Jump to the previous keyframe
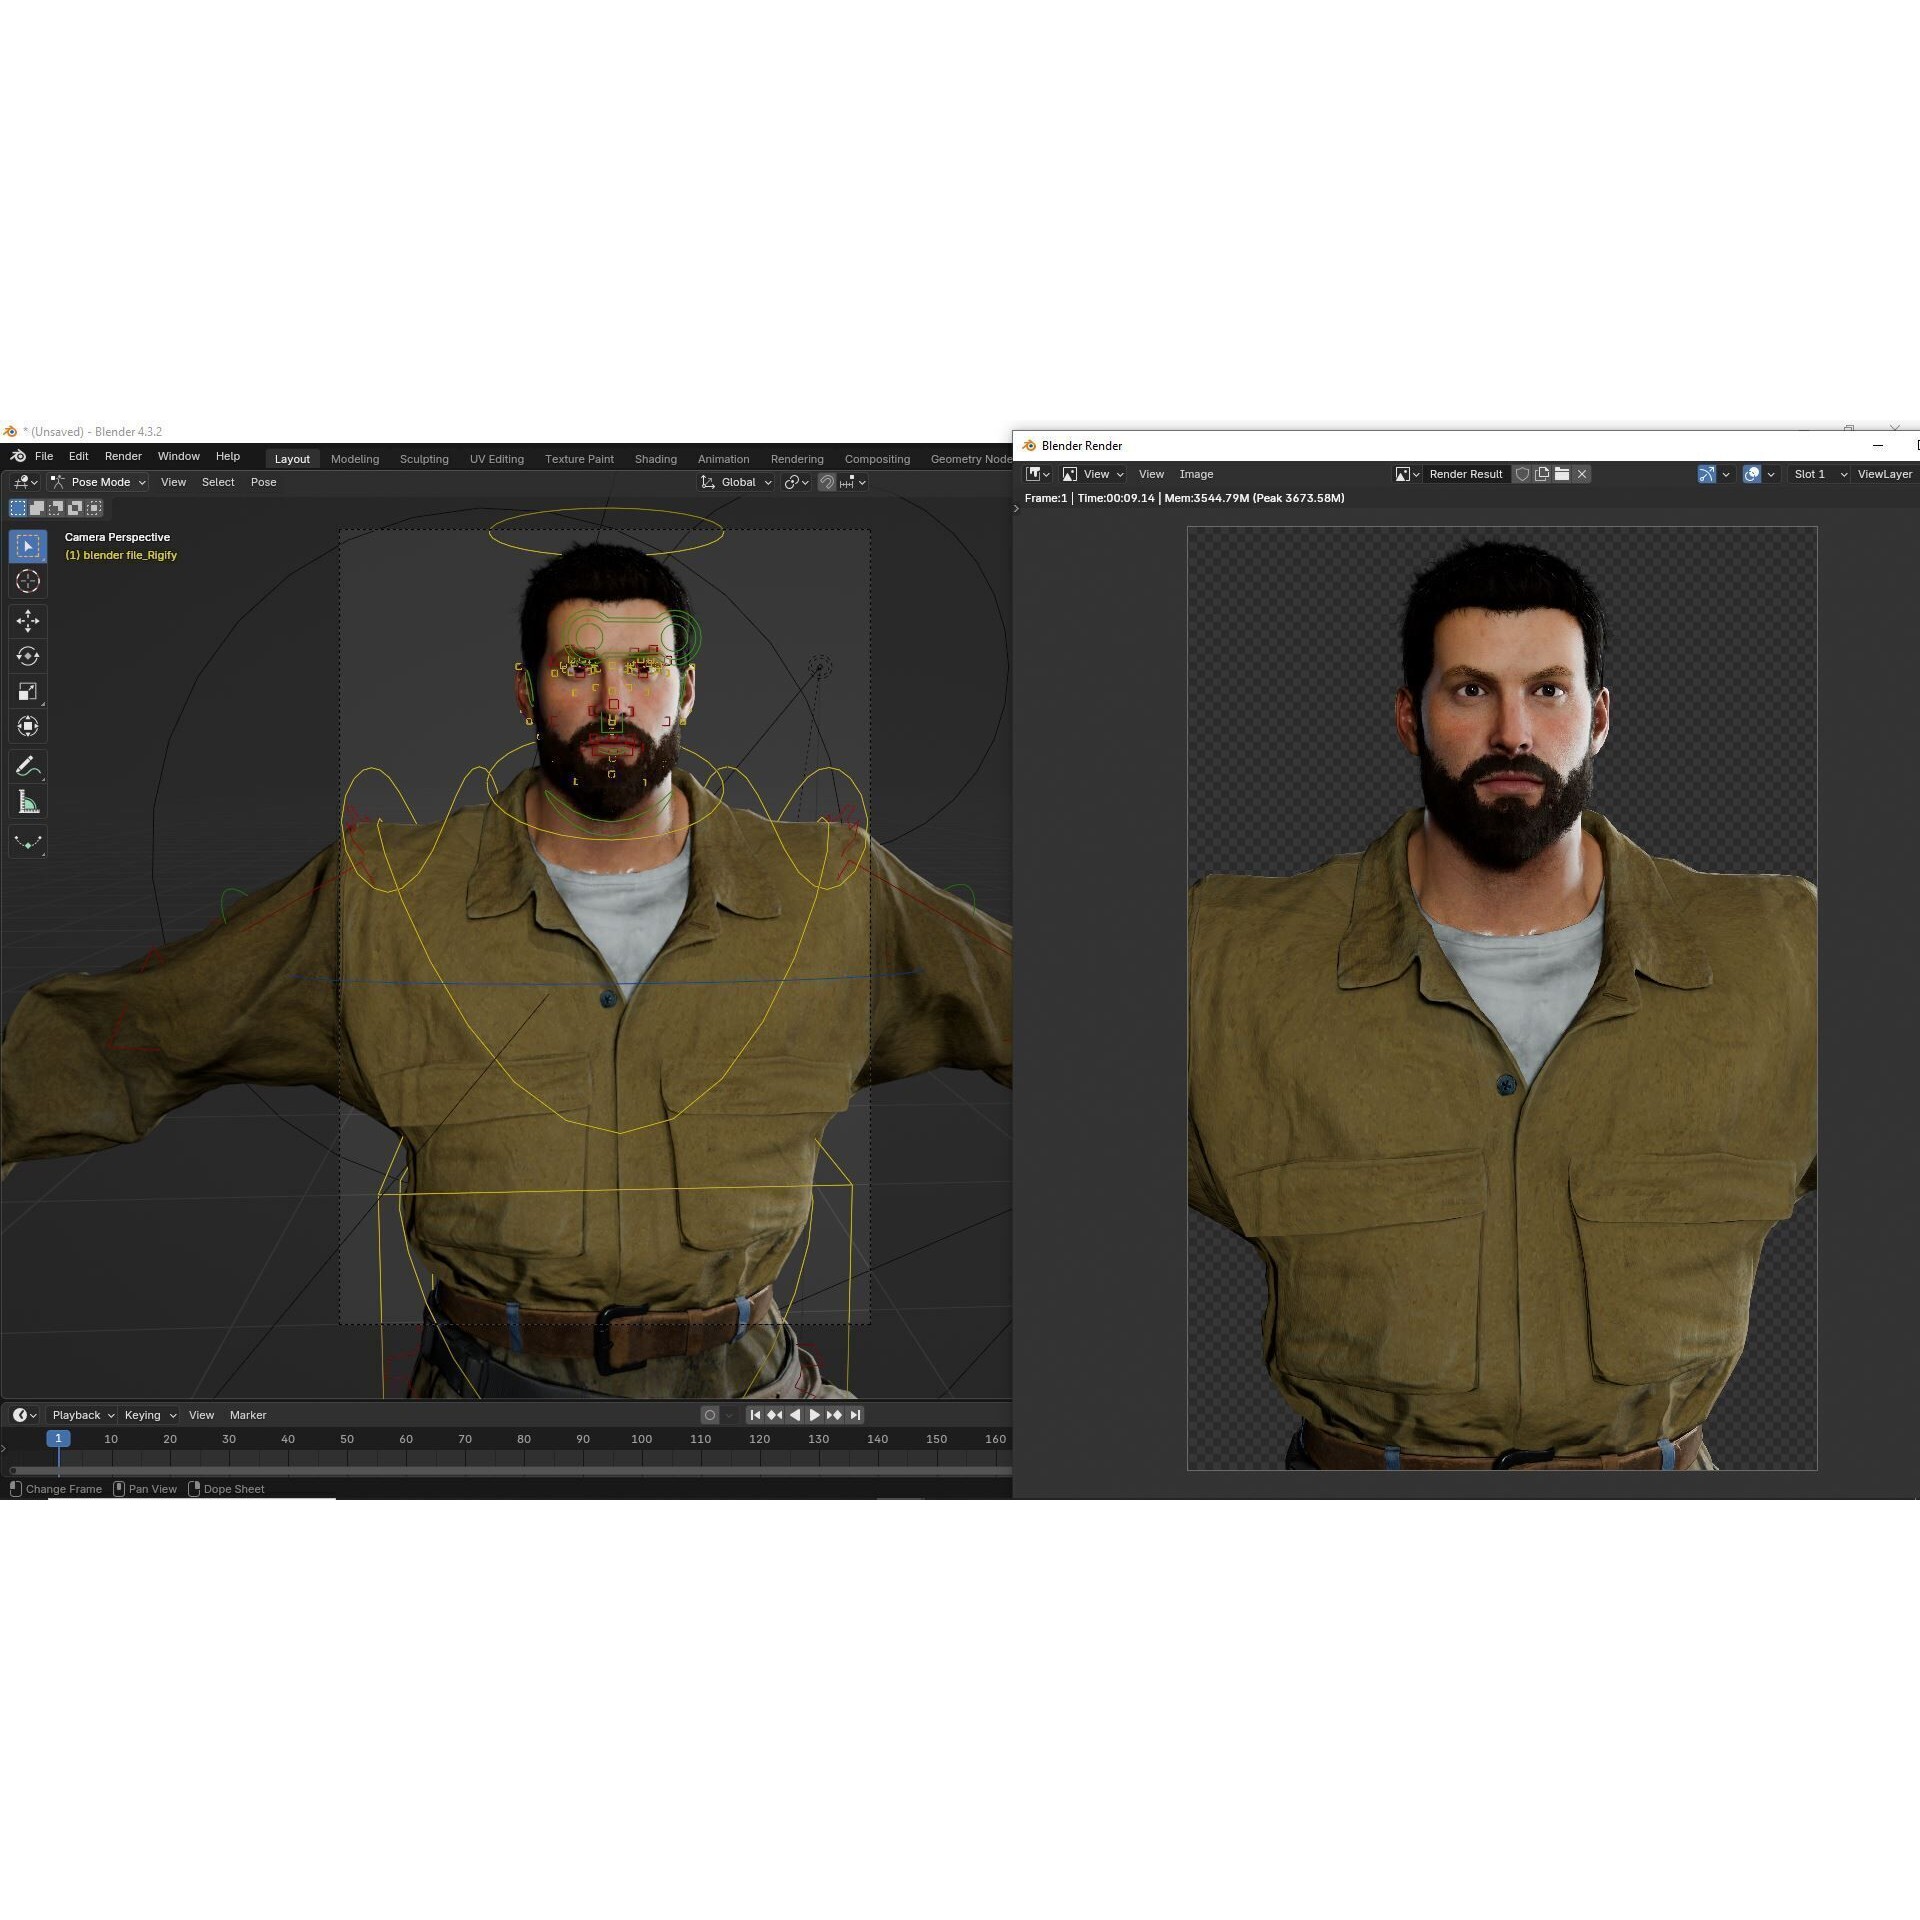The height and width of the screenshot is (1920, 1920). 775,1415
